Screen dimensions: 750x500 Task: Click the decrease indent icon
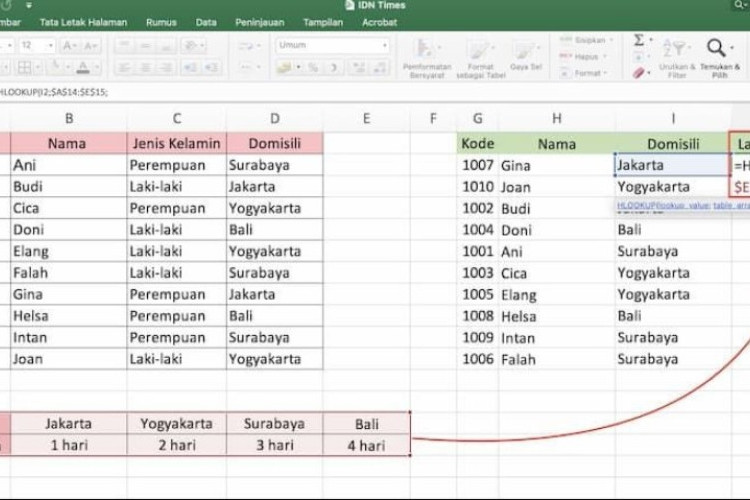pos(190,67)
